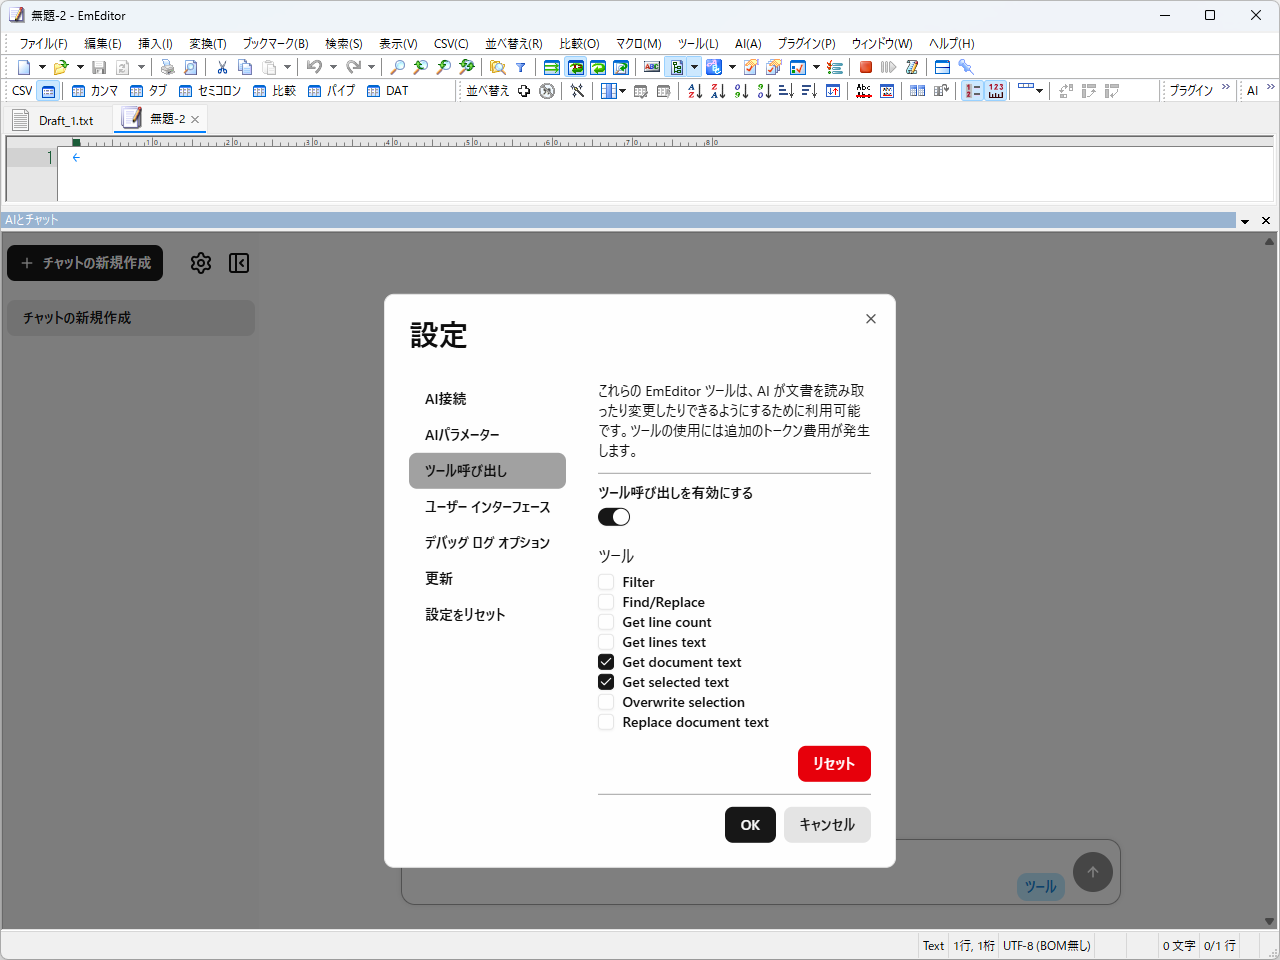The height and width of the screenshot is (960, 1280).
Task: Click the filter funnel toolbar icon
Action: click(521, 66)
